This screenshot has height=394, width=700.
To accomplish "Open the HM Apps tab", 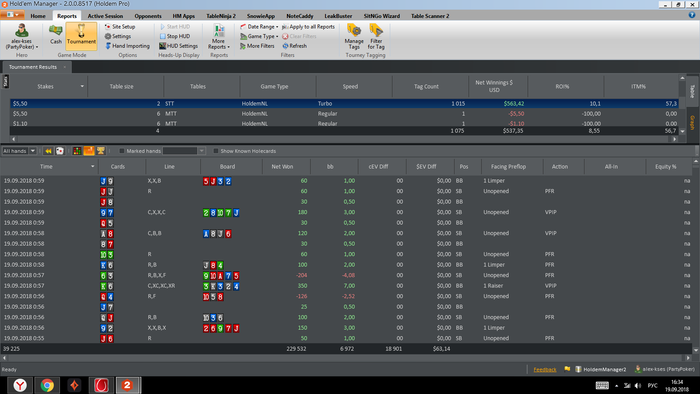I will [x=184, y=16].
